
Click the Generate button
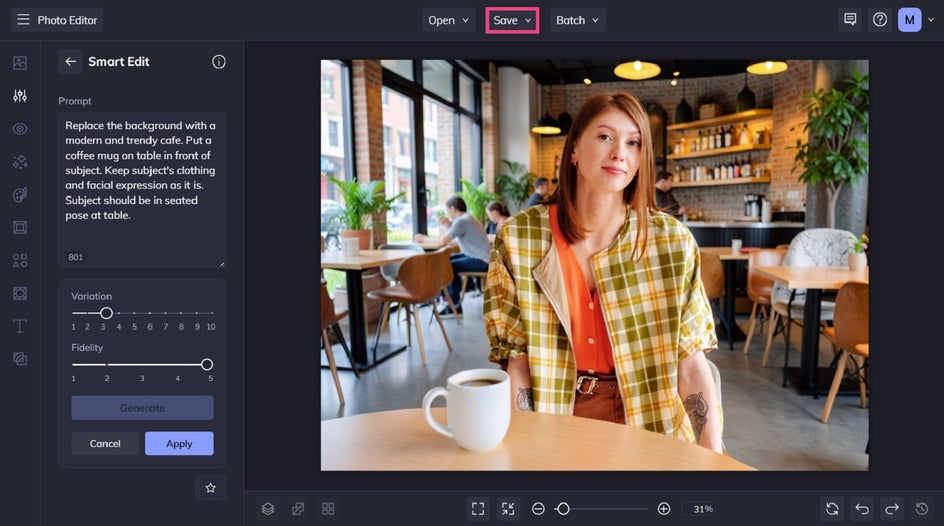pos(142,407)
